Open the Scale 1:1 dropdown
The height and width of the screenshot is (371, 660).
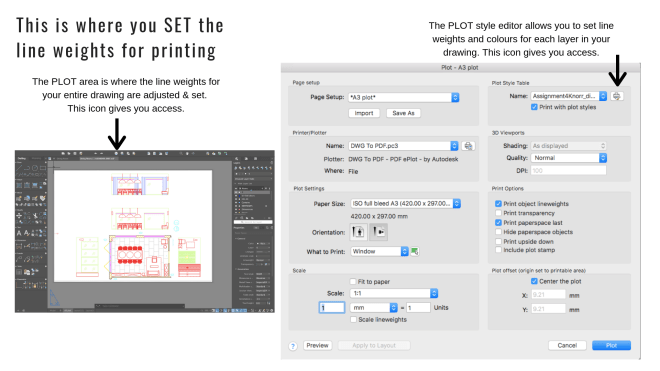(x=394, y=293)
